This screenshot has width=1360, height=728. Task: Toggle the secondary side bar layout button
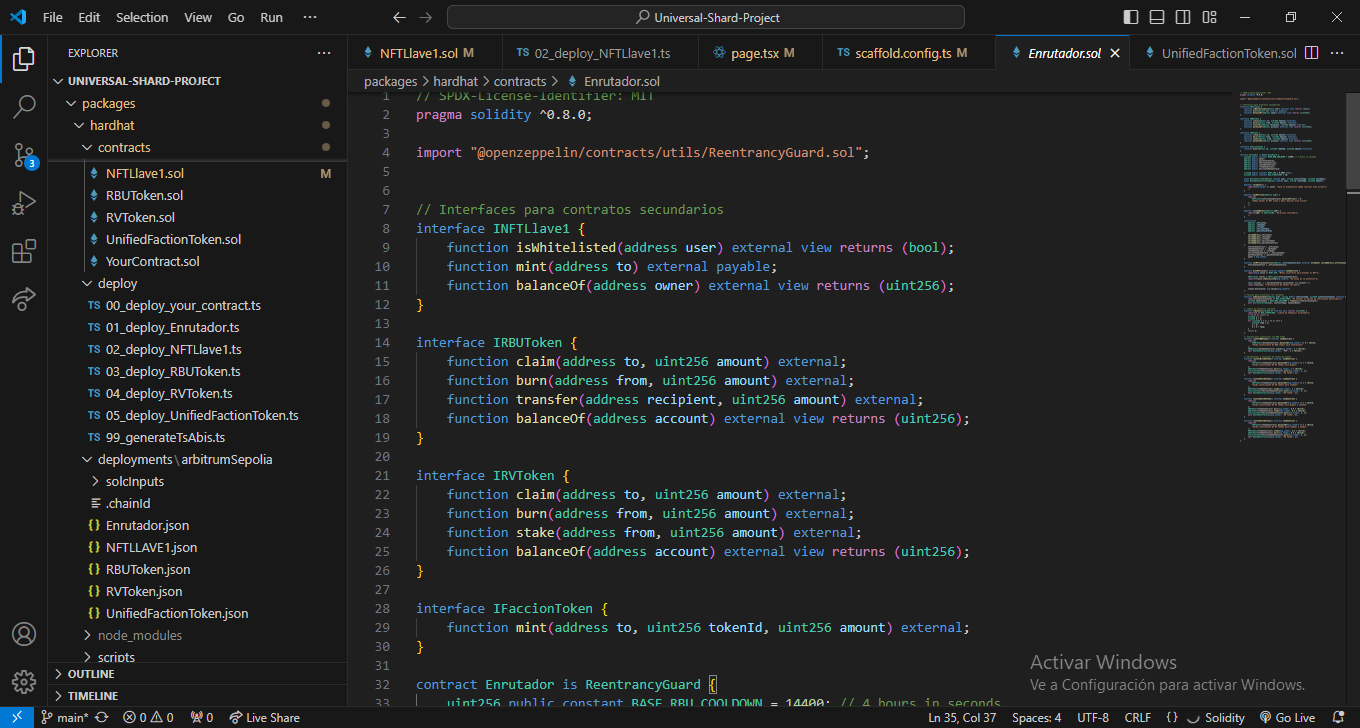coord(1183,18)
